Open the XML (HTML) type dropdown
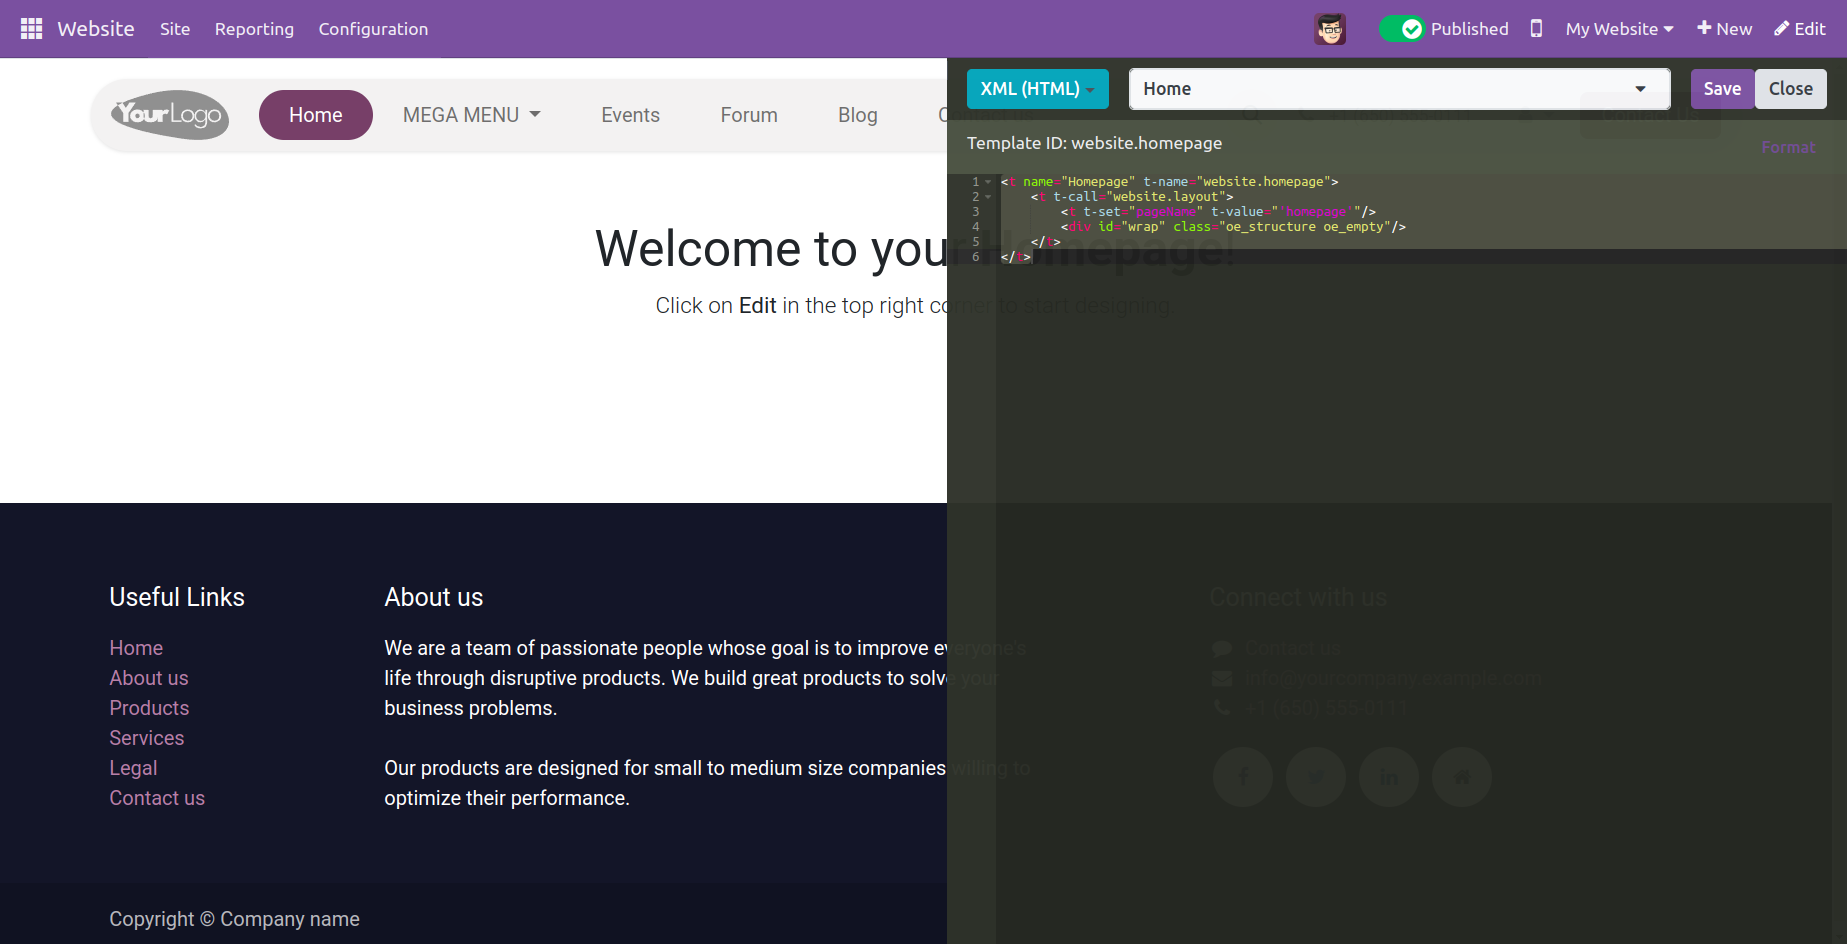Screen dimensions: 1847x944 click(1037, 89)
